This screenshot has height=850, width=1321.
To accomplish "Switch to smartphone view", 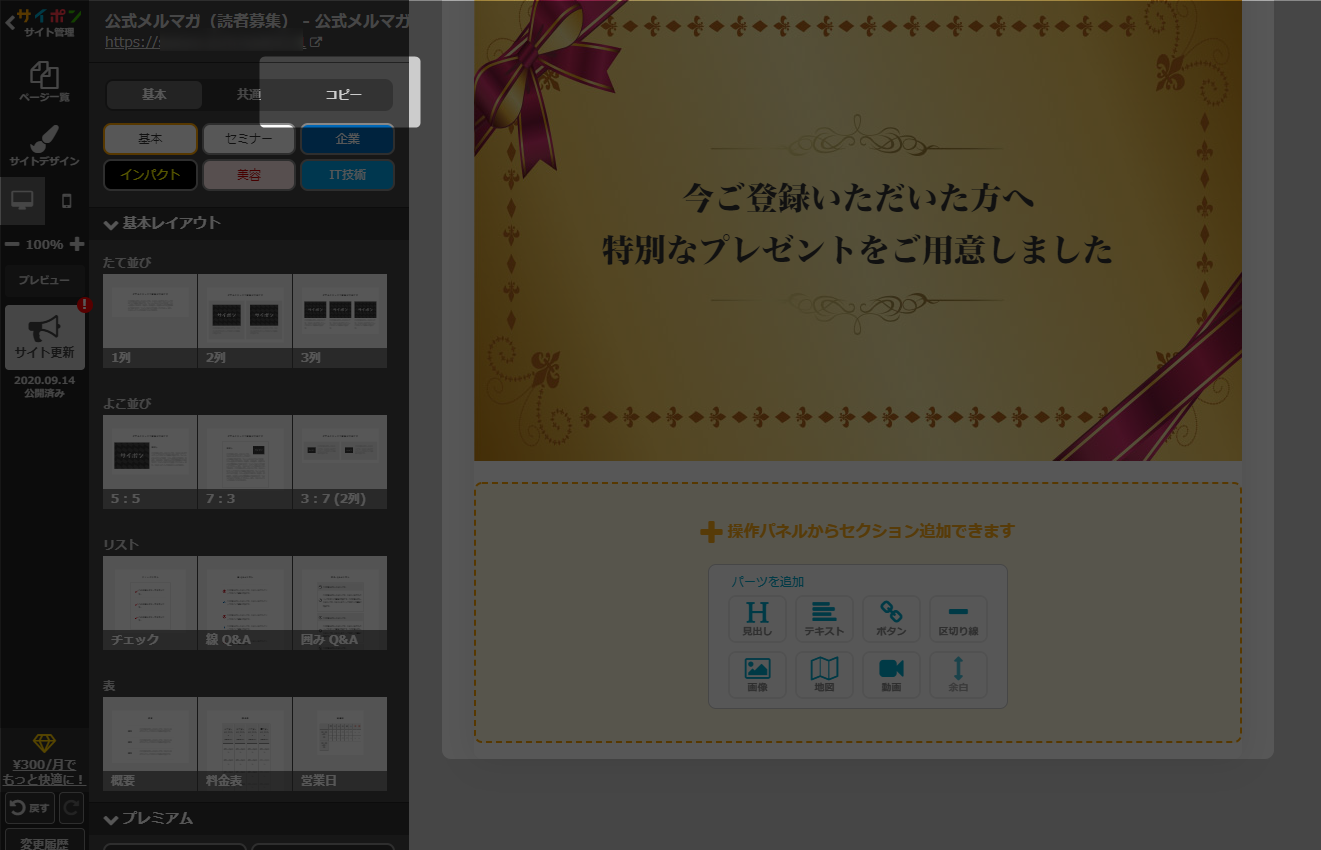I will click(67, 200).
